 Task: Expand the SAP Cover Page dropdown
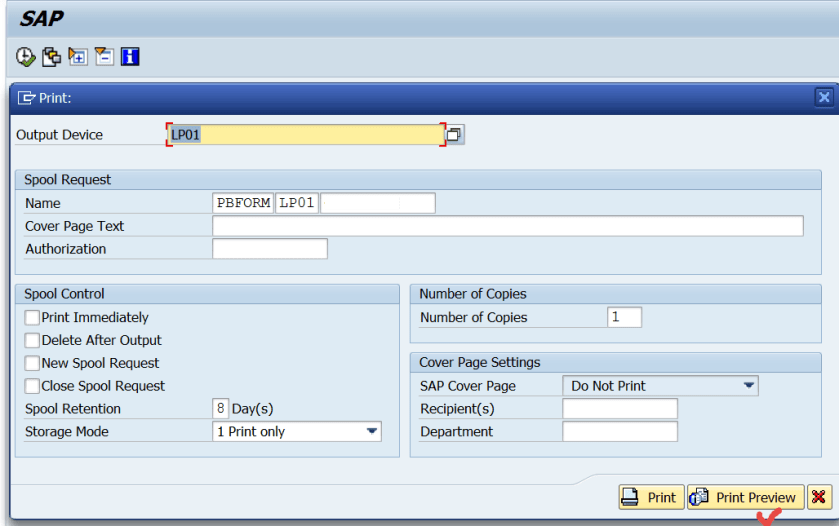point(749,386)
